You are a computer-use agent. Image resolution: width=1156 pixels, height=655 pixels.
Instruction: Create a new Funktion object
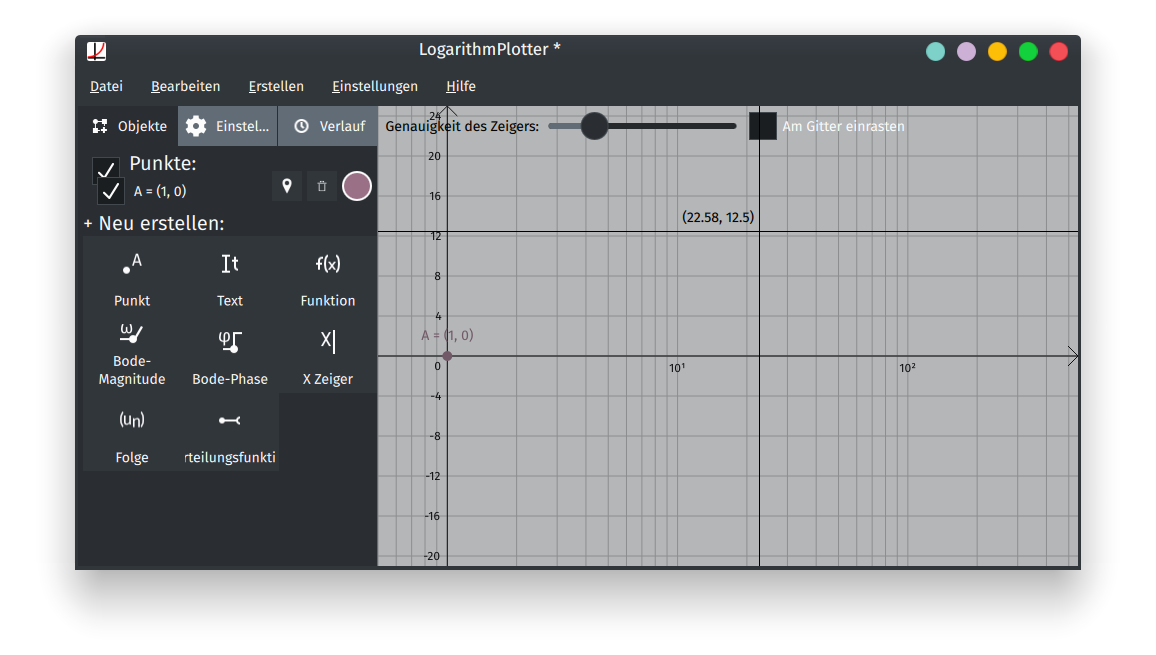327,276
